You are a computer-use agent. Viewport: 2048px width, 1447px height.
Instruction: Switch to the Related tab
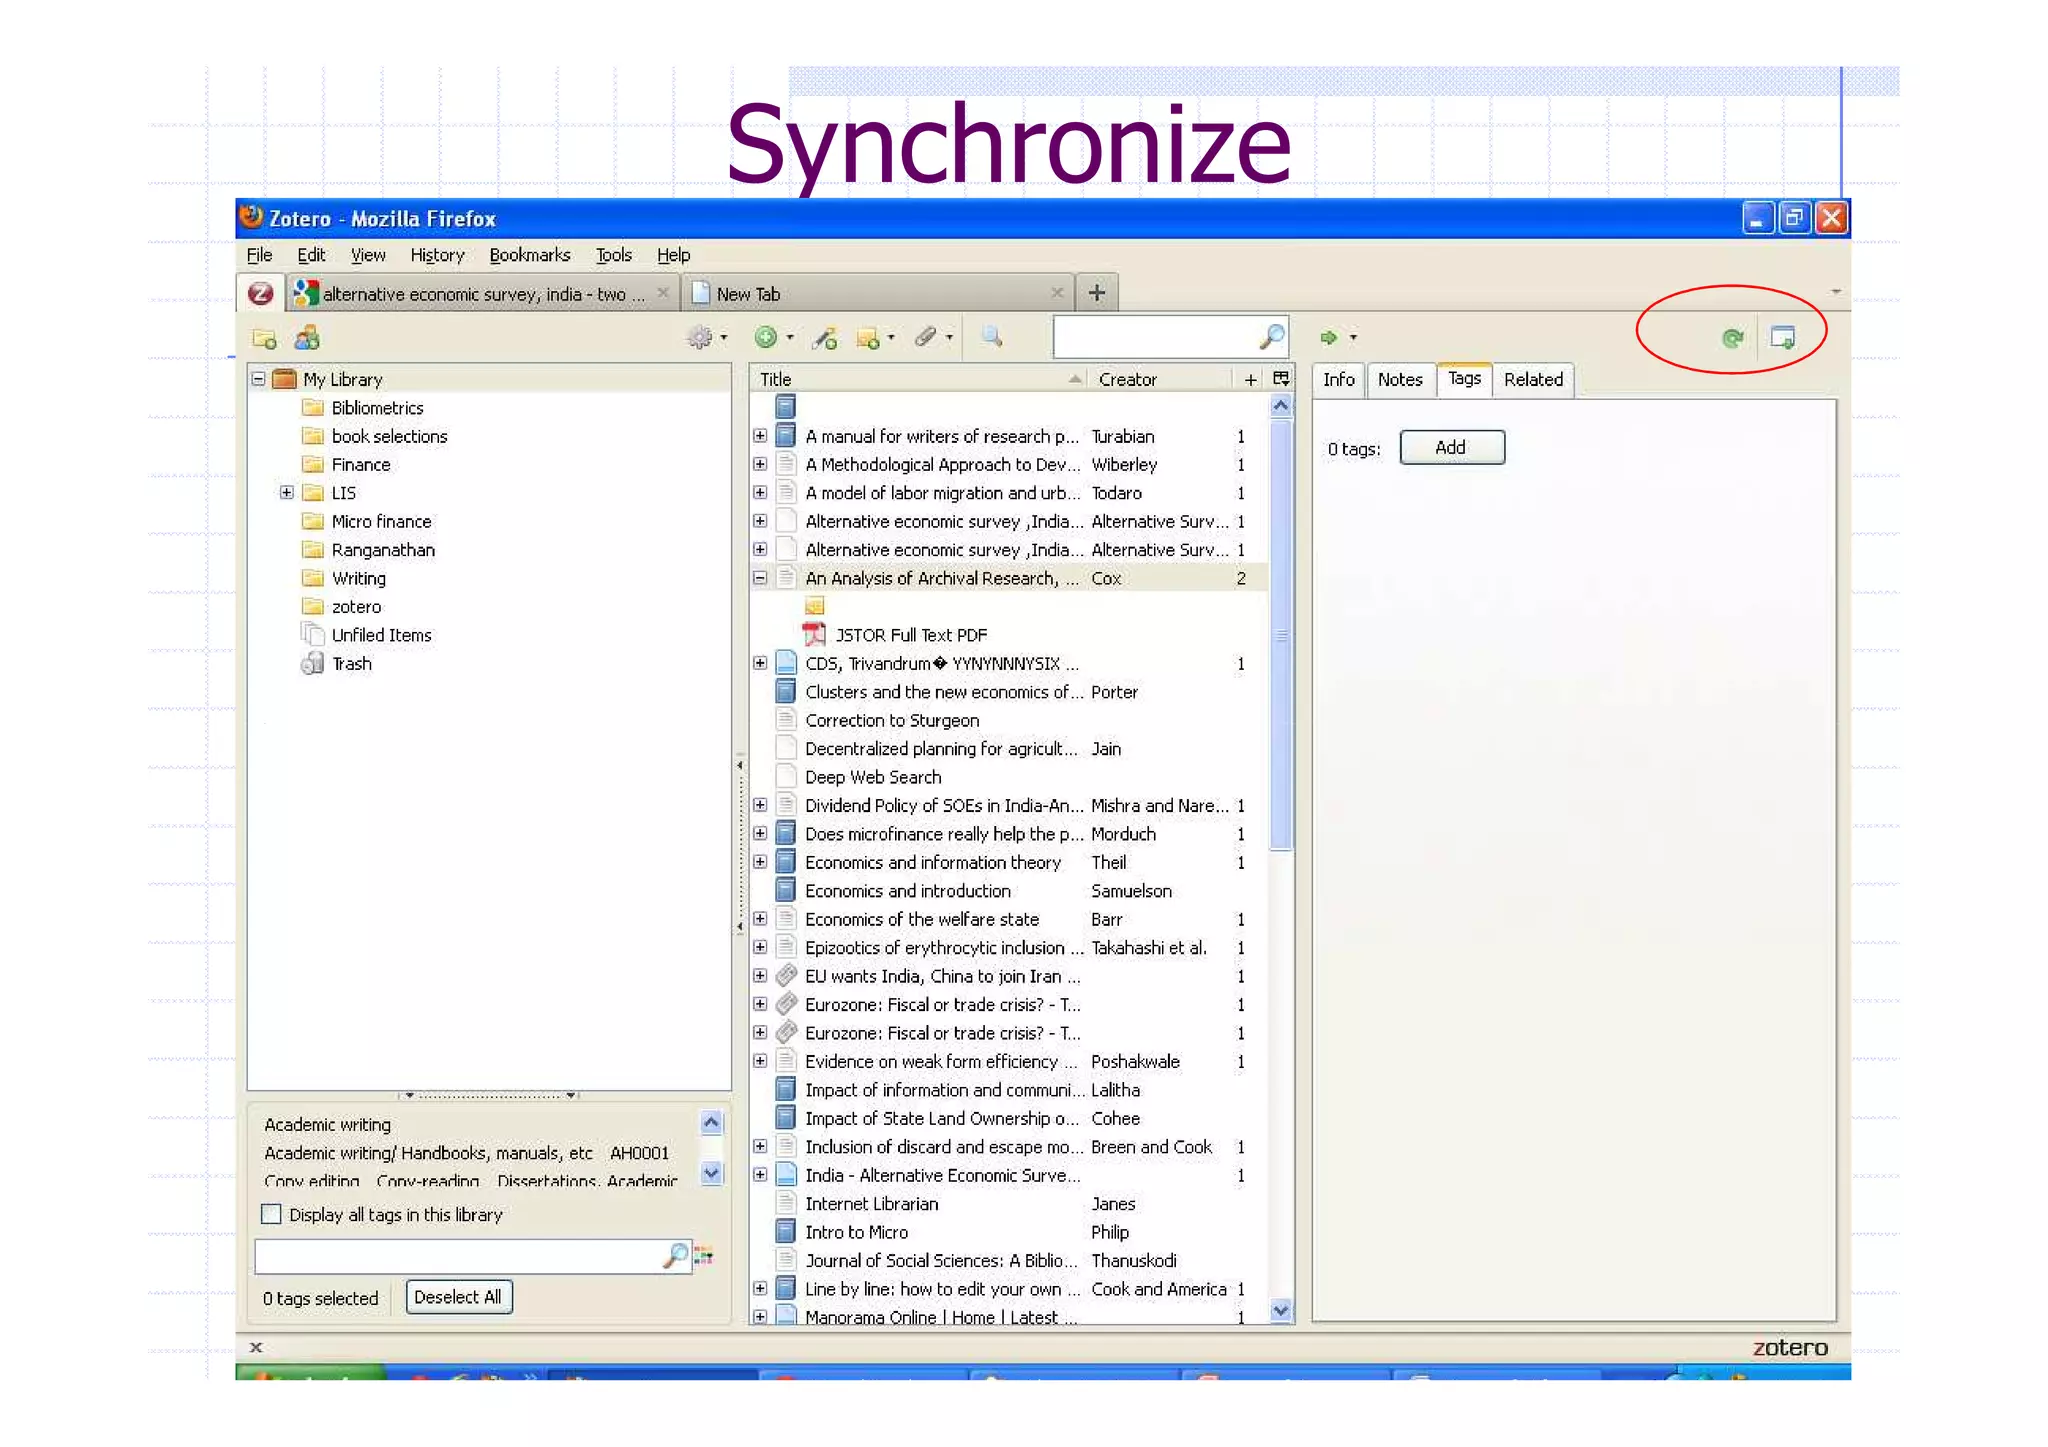click(1533, 380)
